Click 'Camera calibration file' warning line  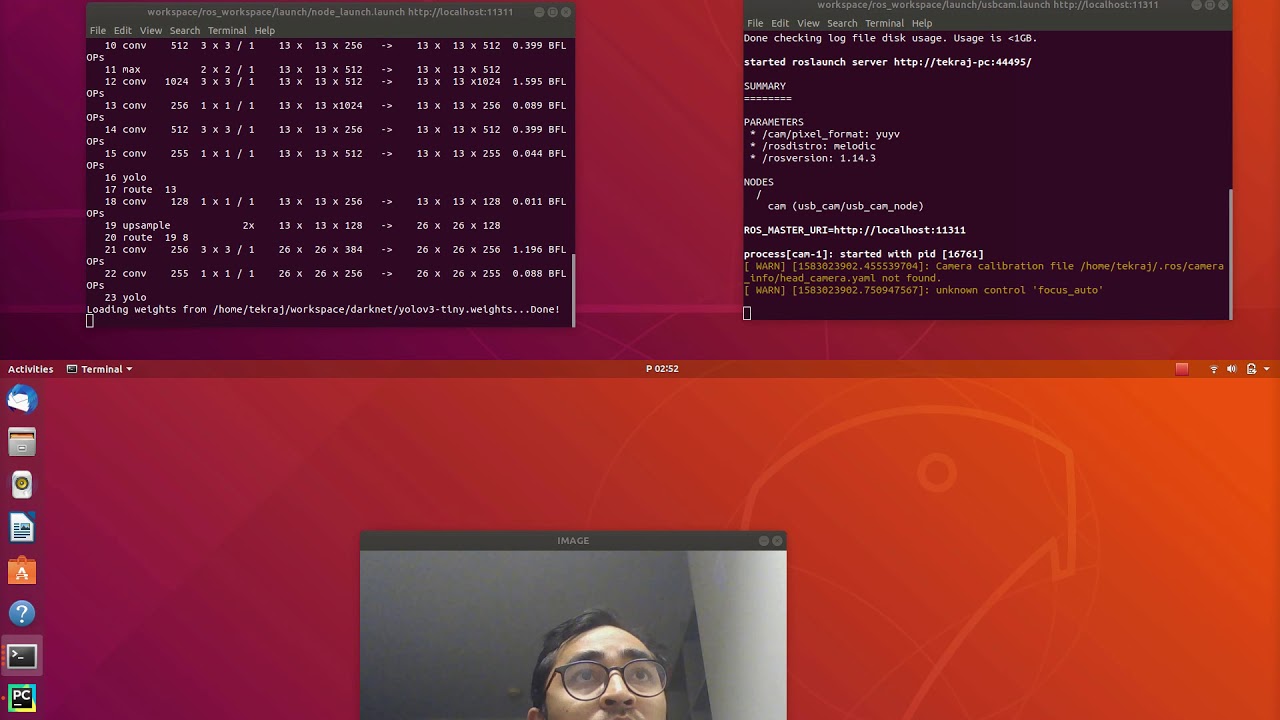click(984, 272)
